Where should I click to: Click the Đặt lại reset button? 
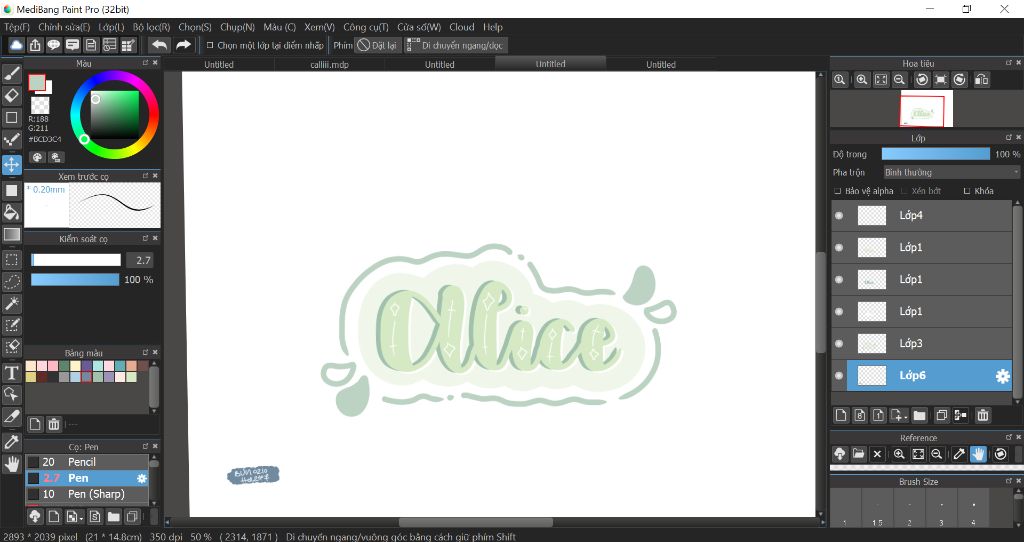[x=377, y=45]
